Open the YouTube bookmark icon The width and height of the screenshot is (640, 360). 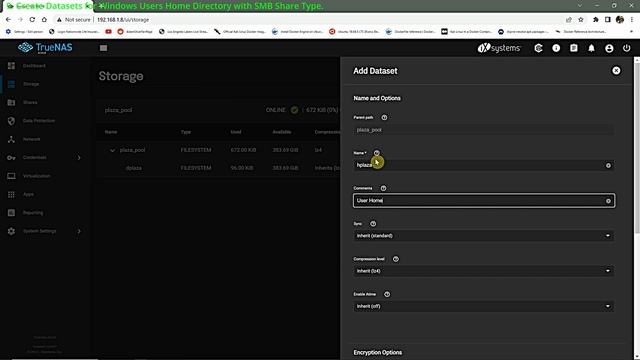click(108, 31)
